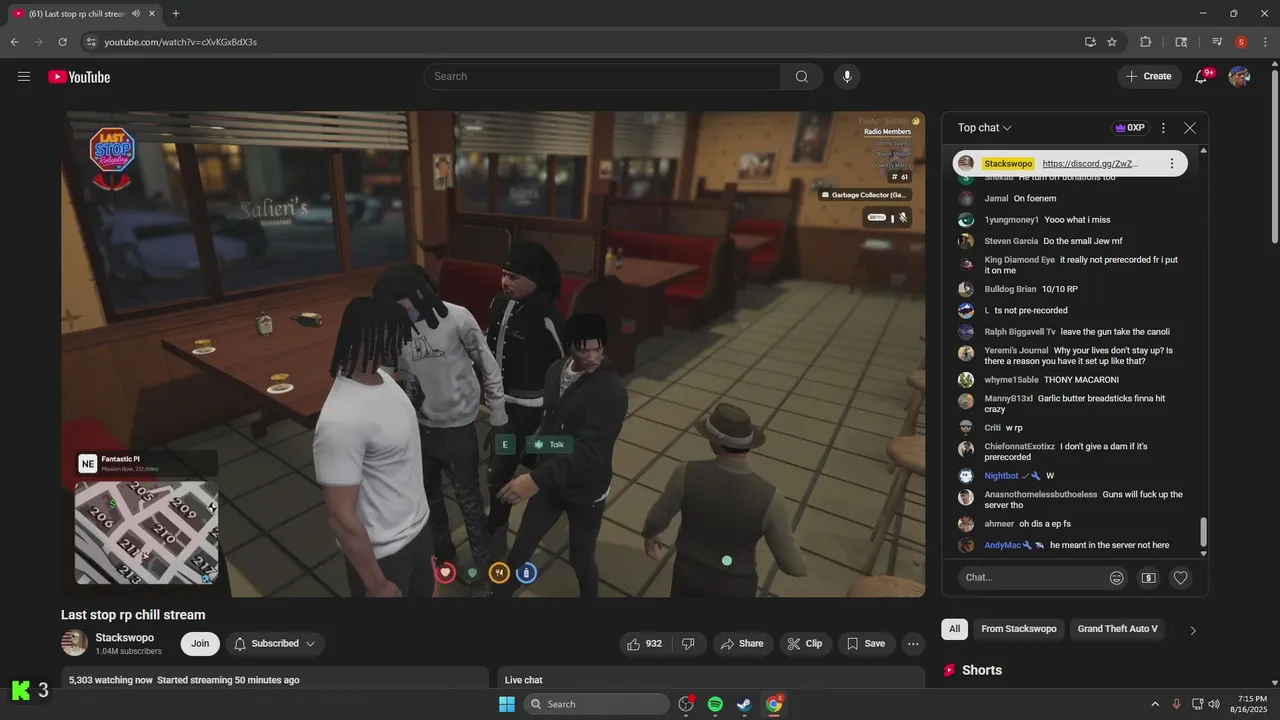Click the Shorts section heading
Viewport: 1280px width, 720px height.
click(x=982, y=670)
